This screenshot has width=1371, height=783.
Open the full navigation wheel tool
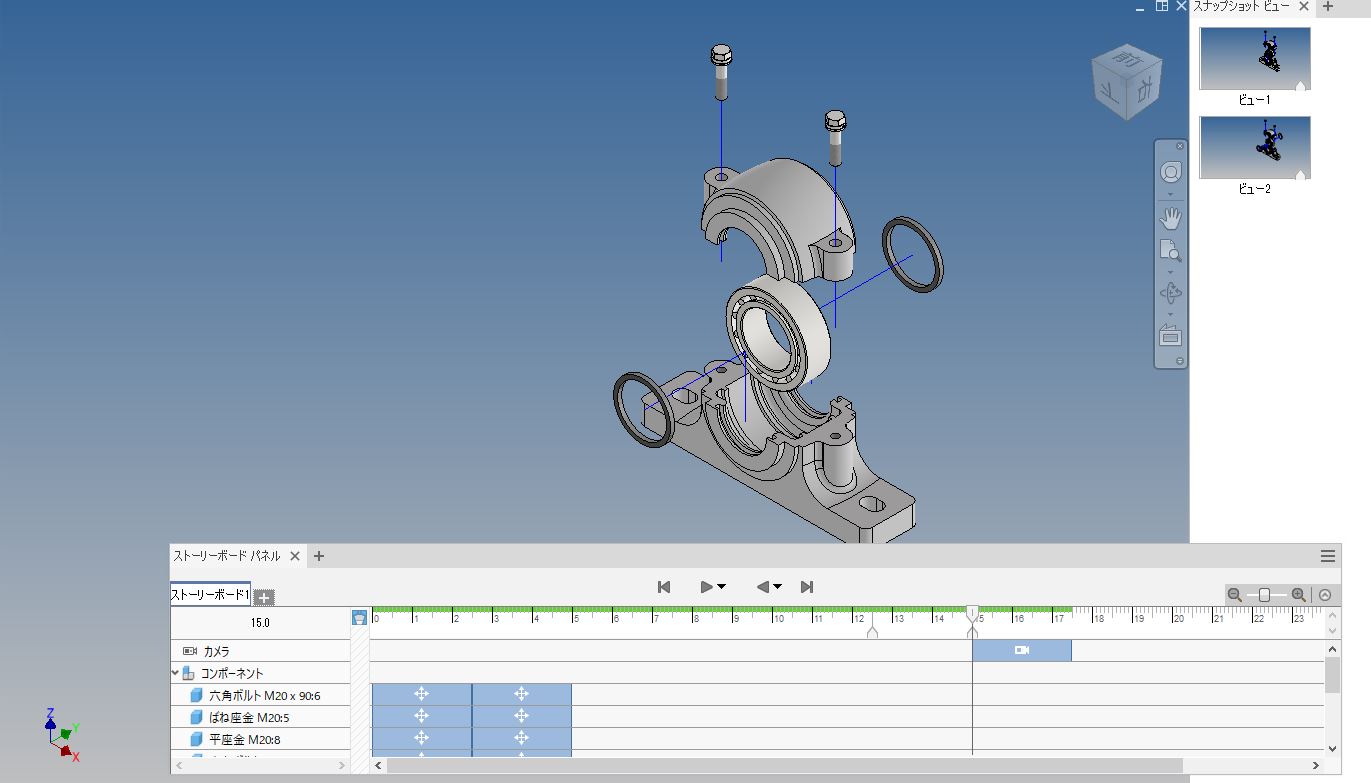[x=1171, y=172]
